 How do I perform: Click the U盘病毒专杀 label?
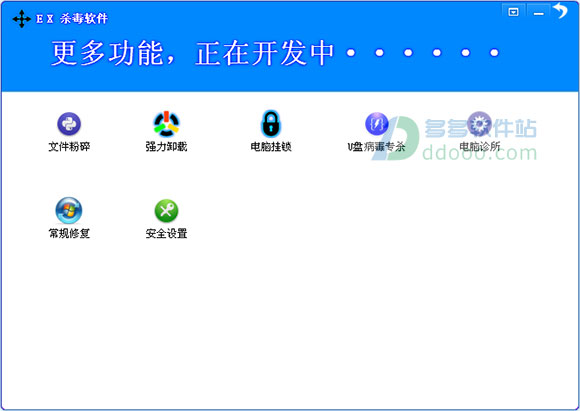pyautogui.click(x=377, y=146)
